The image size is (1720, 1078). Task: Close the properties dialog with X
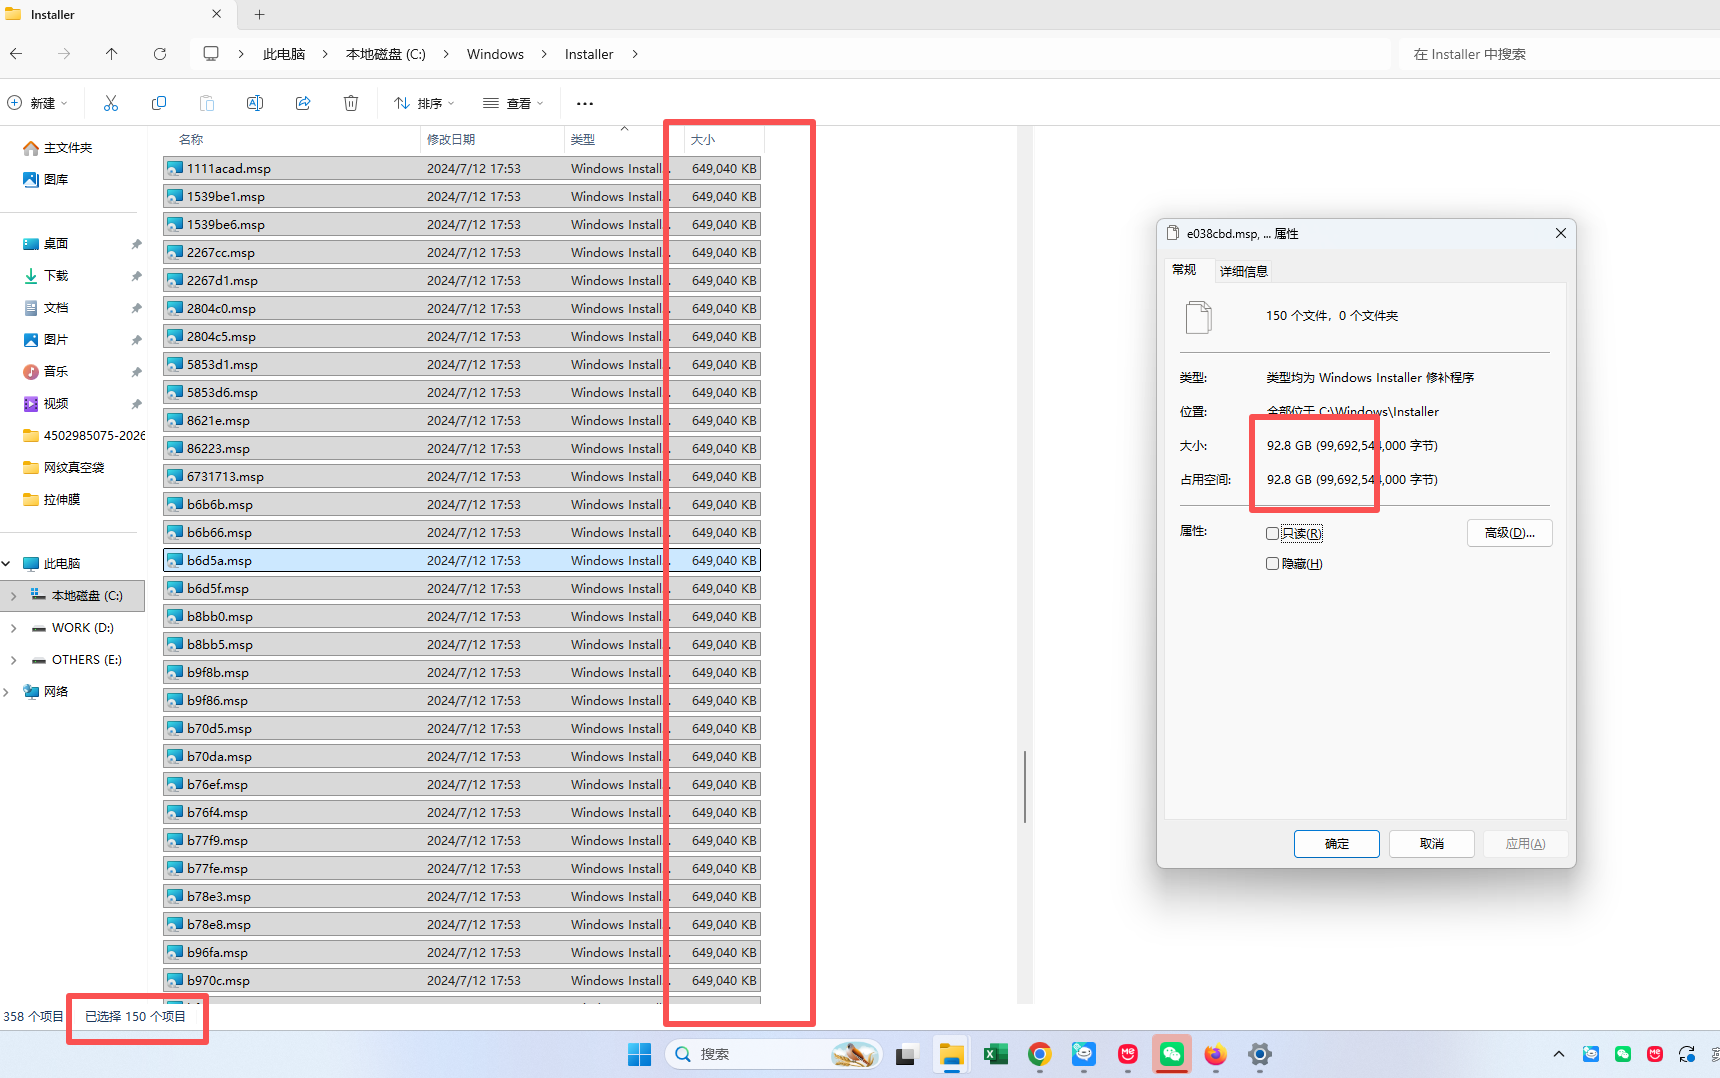pyautogui.click(x=1560, y=233)
